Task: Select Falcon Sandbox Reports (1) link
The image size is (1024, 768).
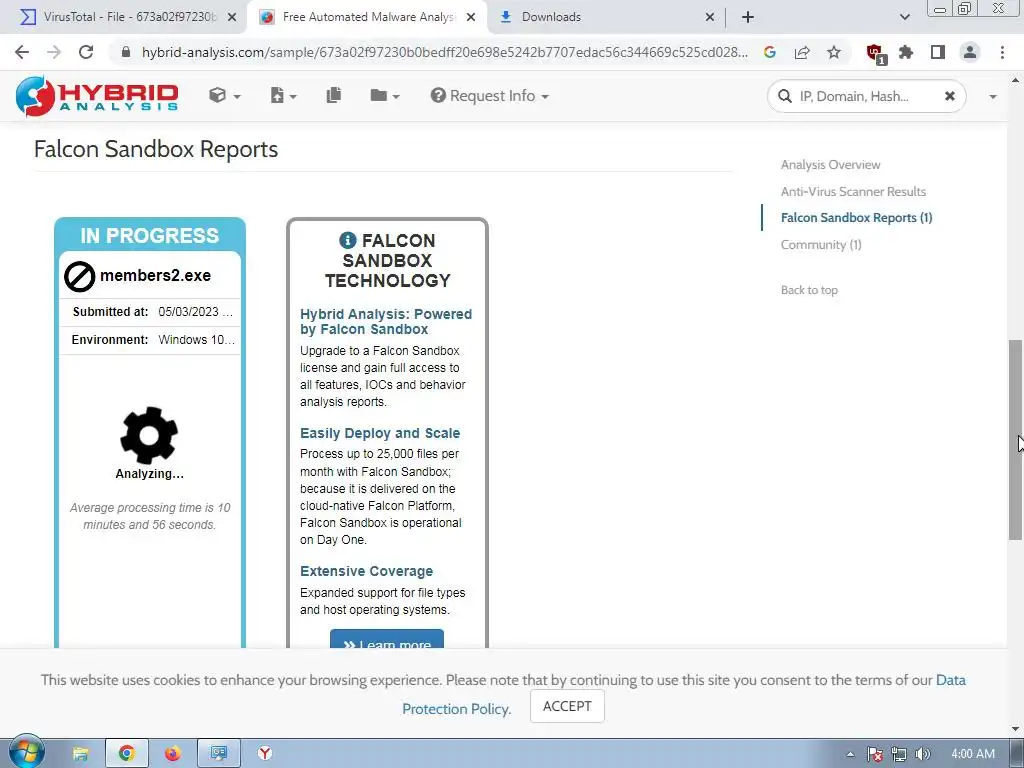Action: [856, 217]
